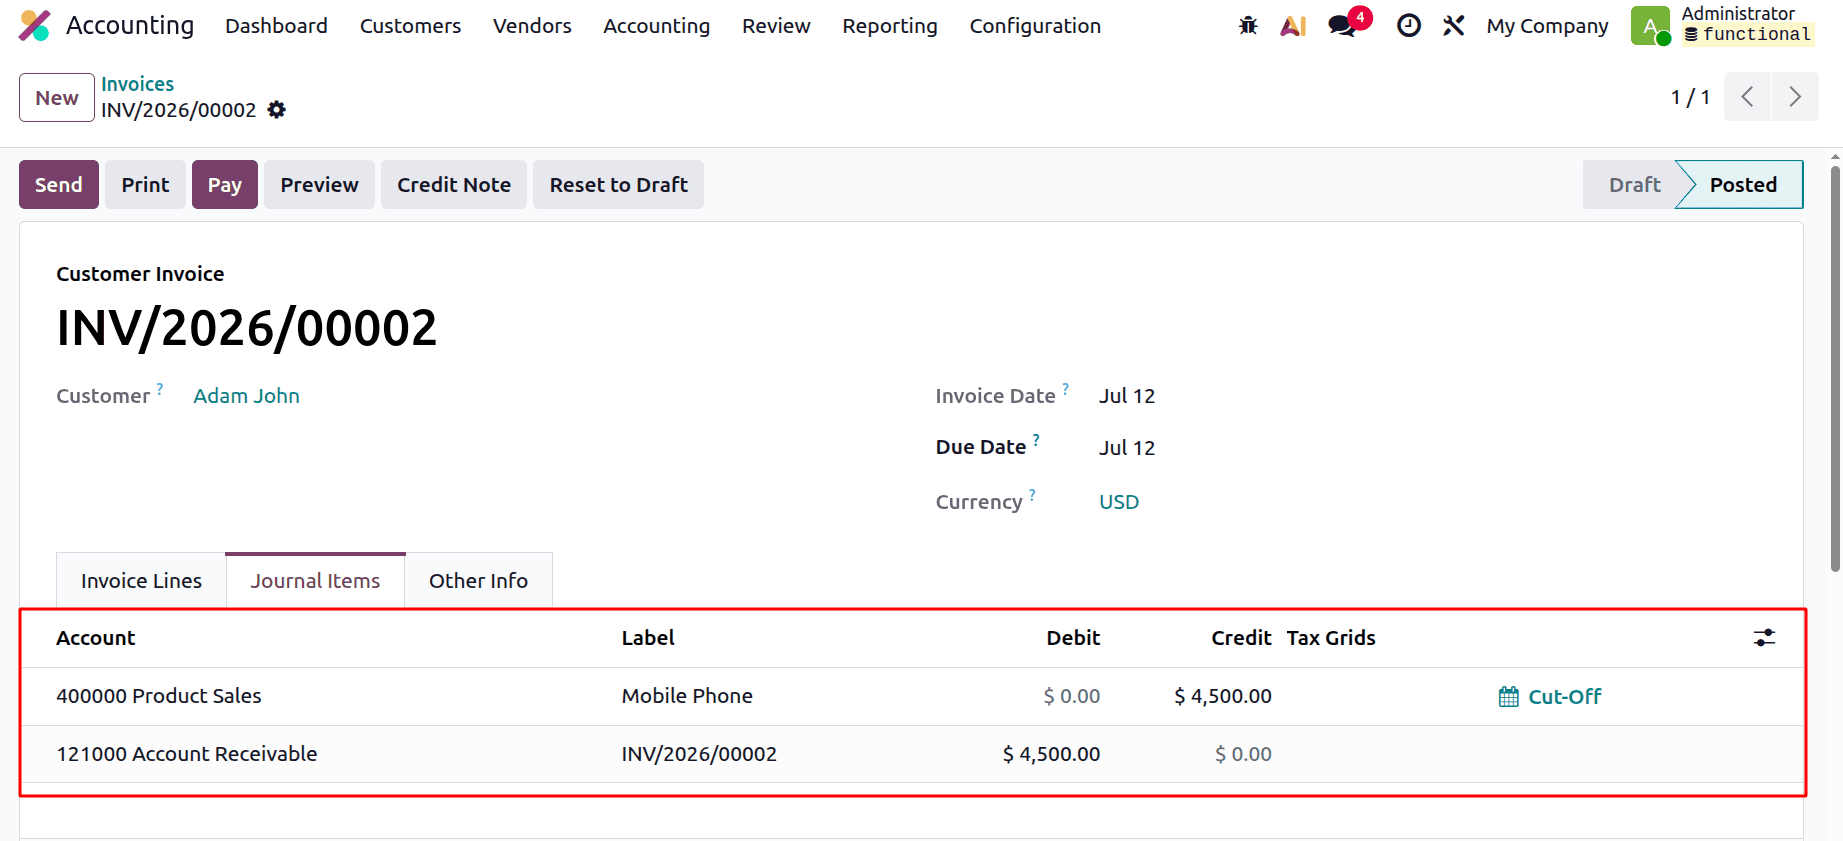
Task: Click Reset to Draft button
Action: pos(618,185)
